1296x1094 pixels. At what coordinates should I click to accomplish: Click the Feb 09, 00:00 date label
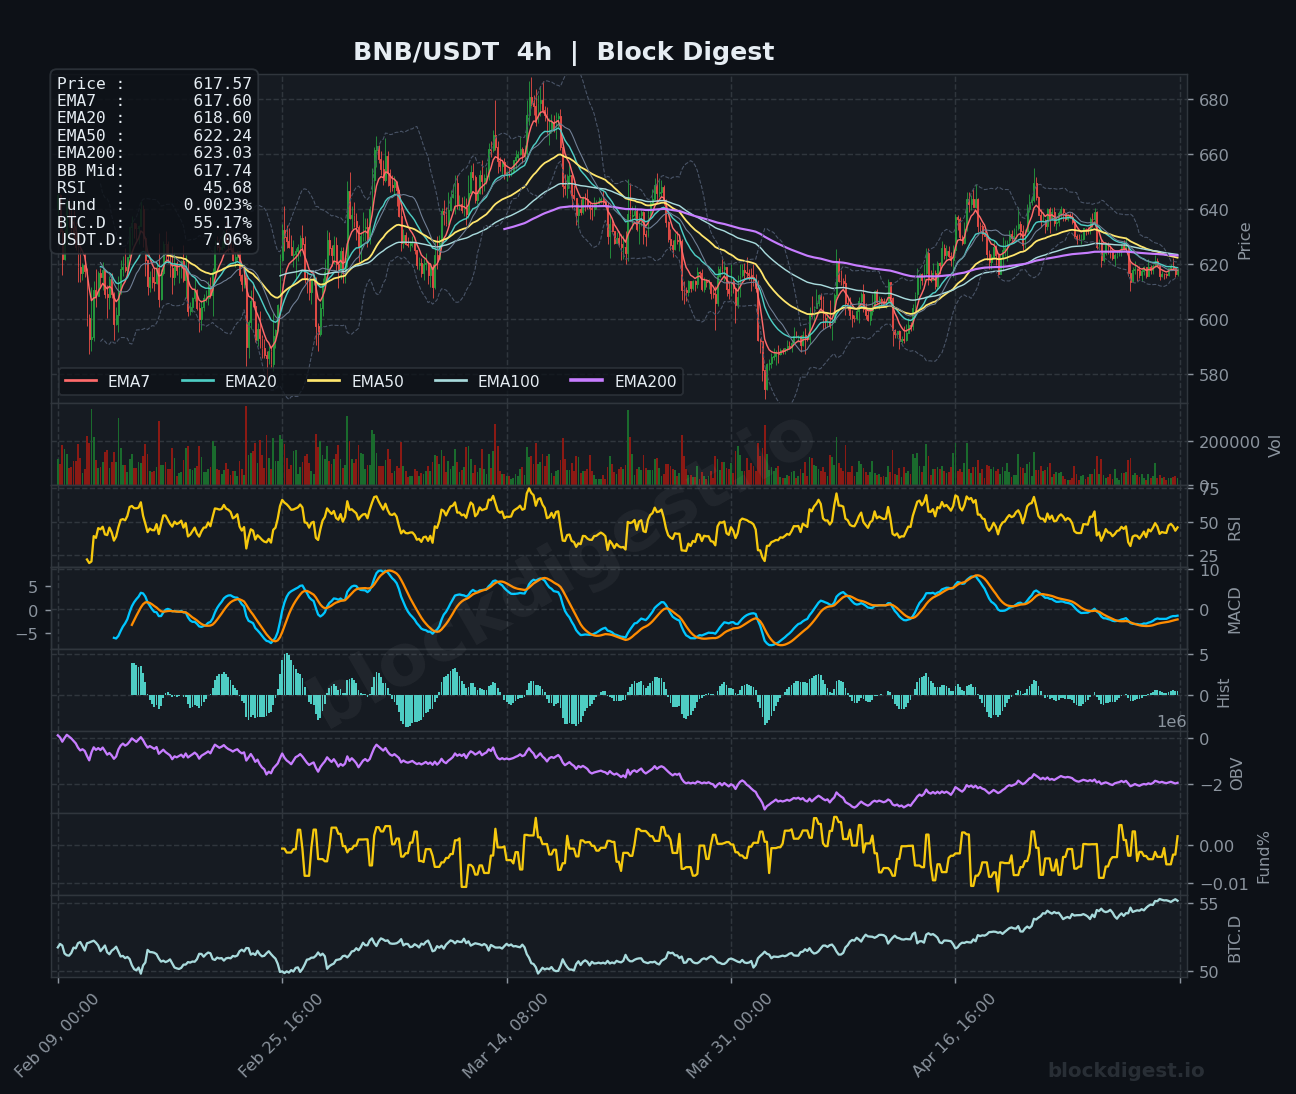(56, 1036)
